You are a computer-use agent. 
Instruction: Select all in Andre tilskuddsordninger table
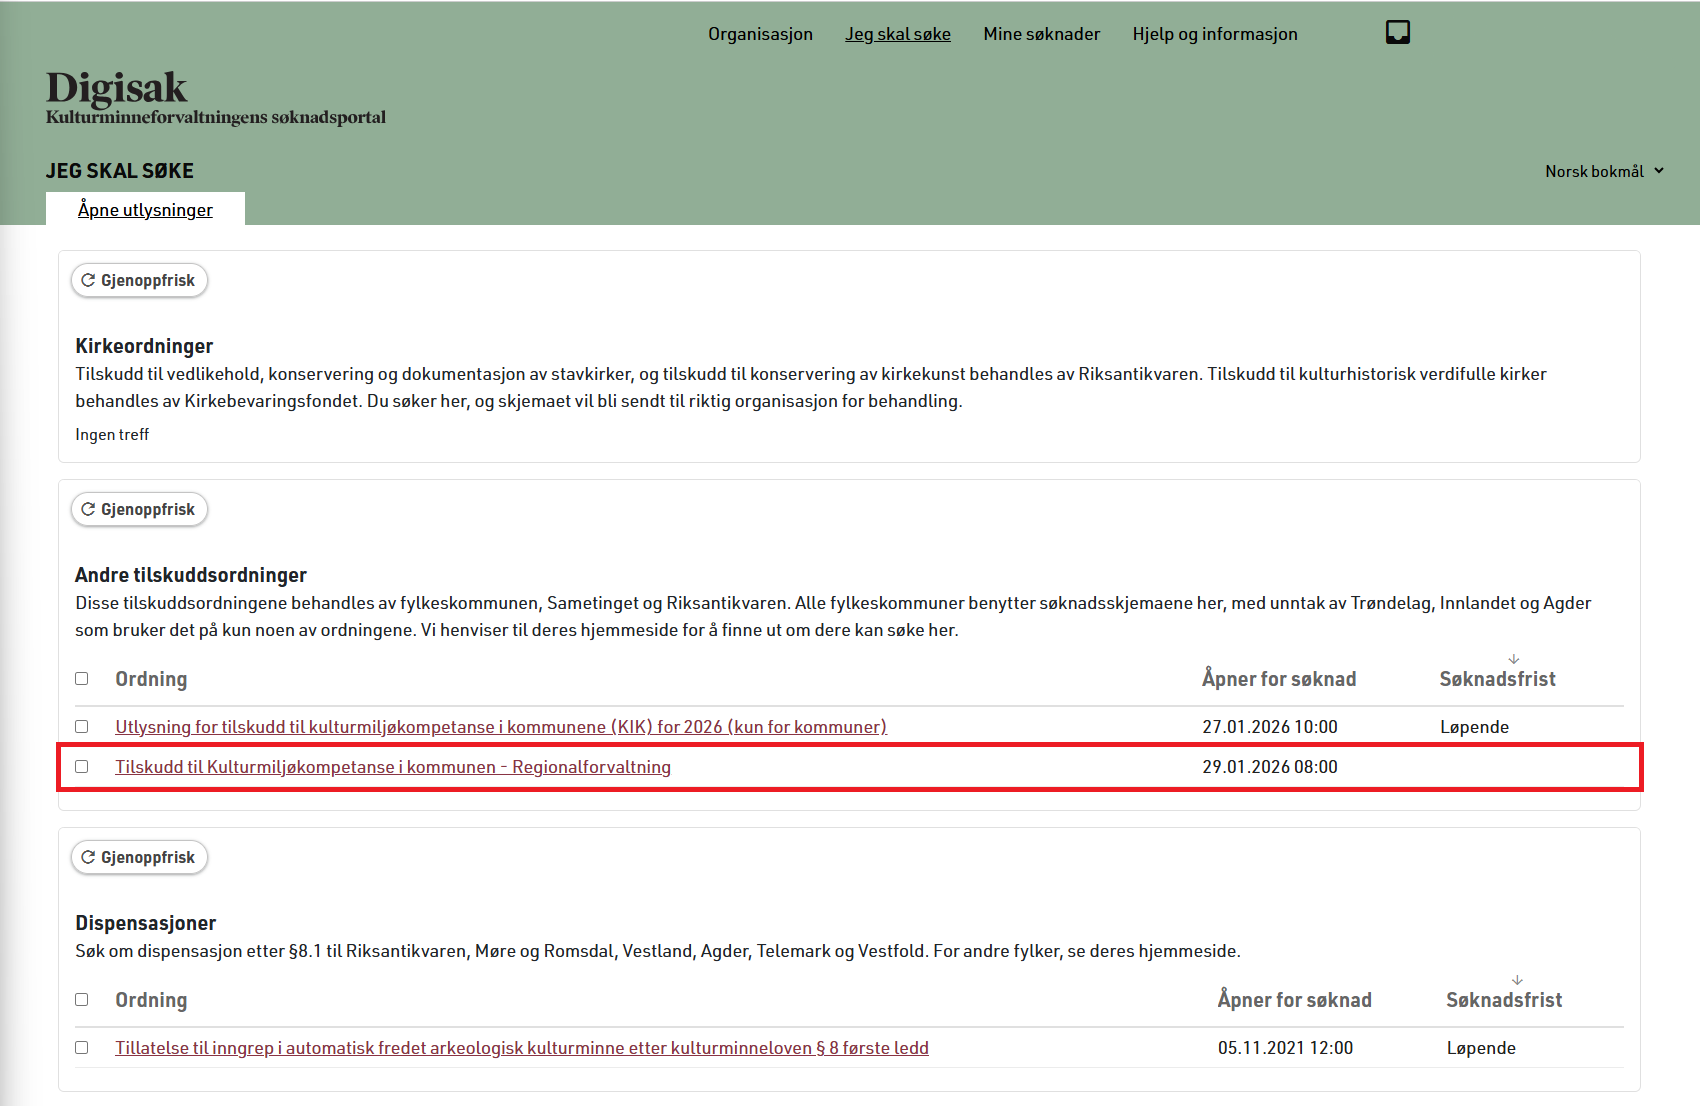coord(82,679)
